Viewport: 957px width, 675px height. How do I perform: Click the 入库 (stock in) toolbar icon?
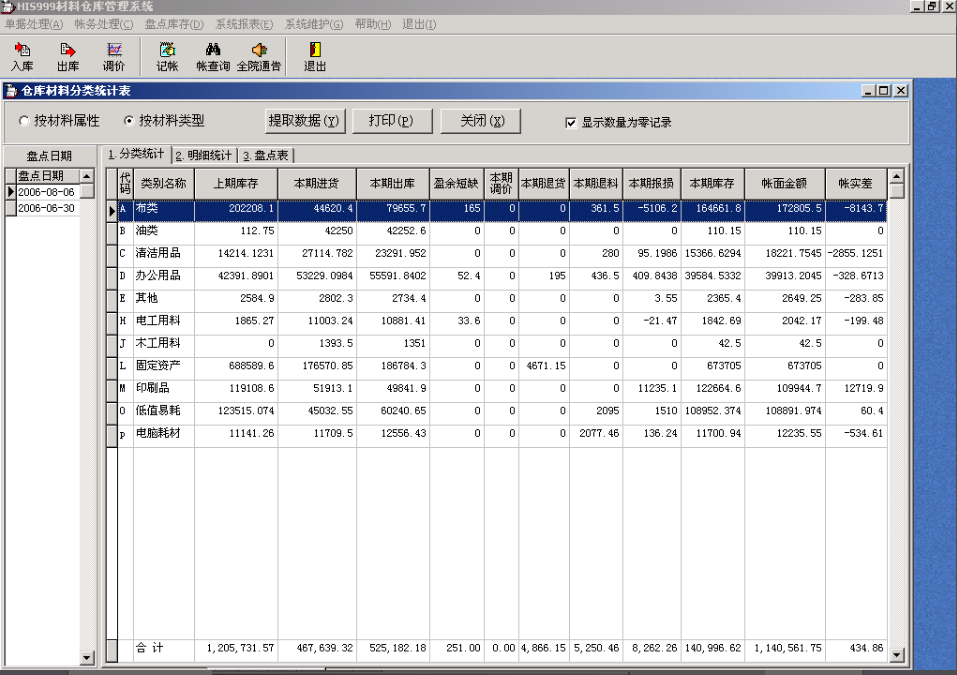coord(22,57)
